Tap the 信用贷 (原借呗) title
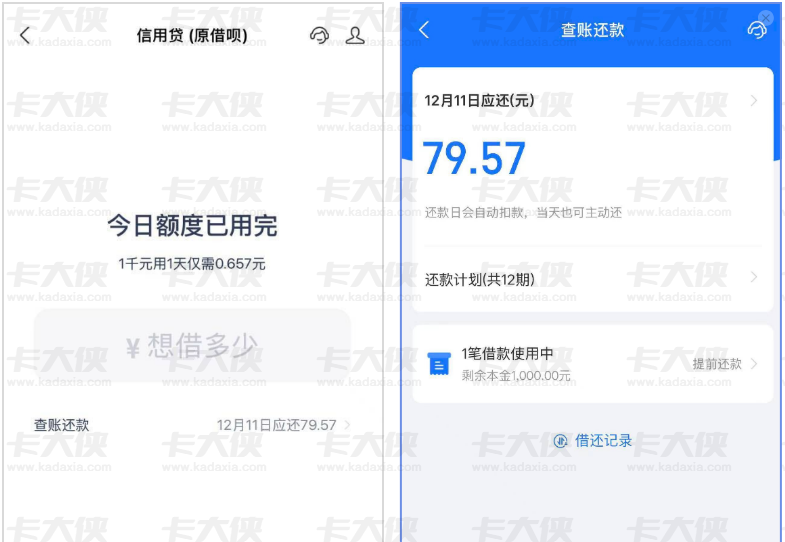 (192, 36)
